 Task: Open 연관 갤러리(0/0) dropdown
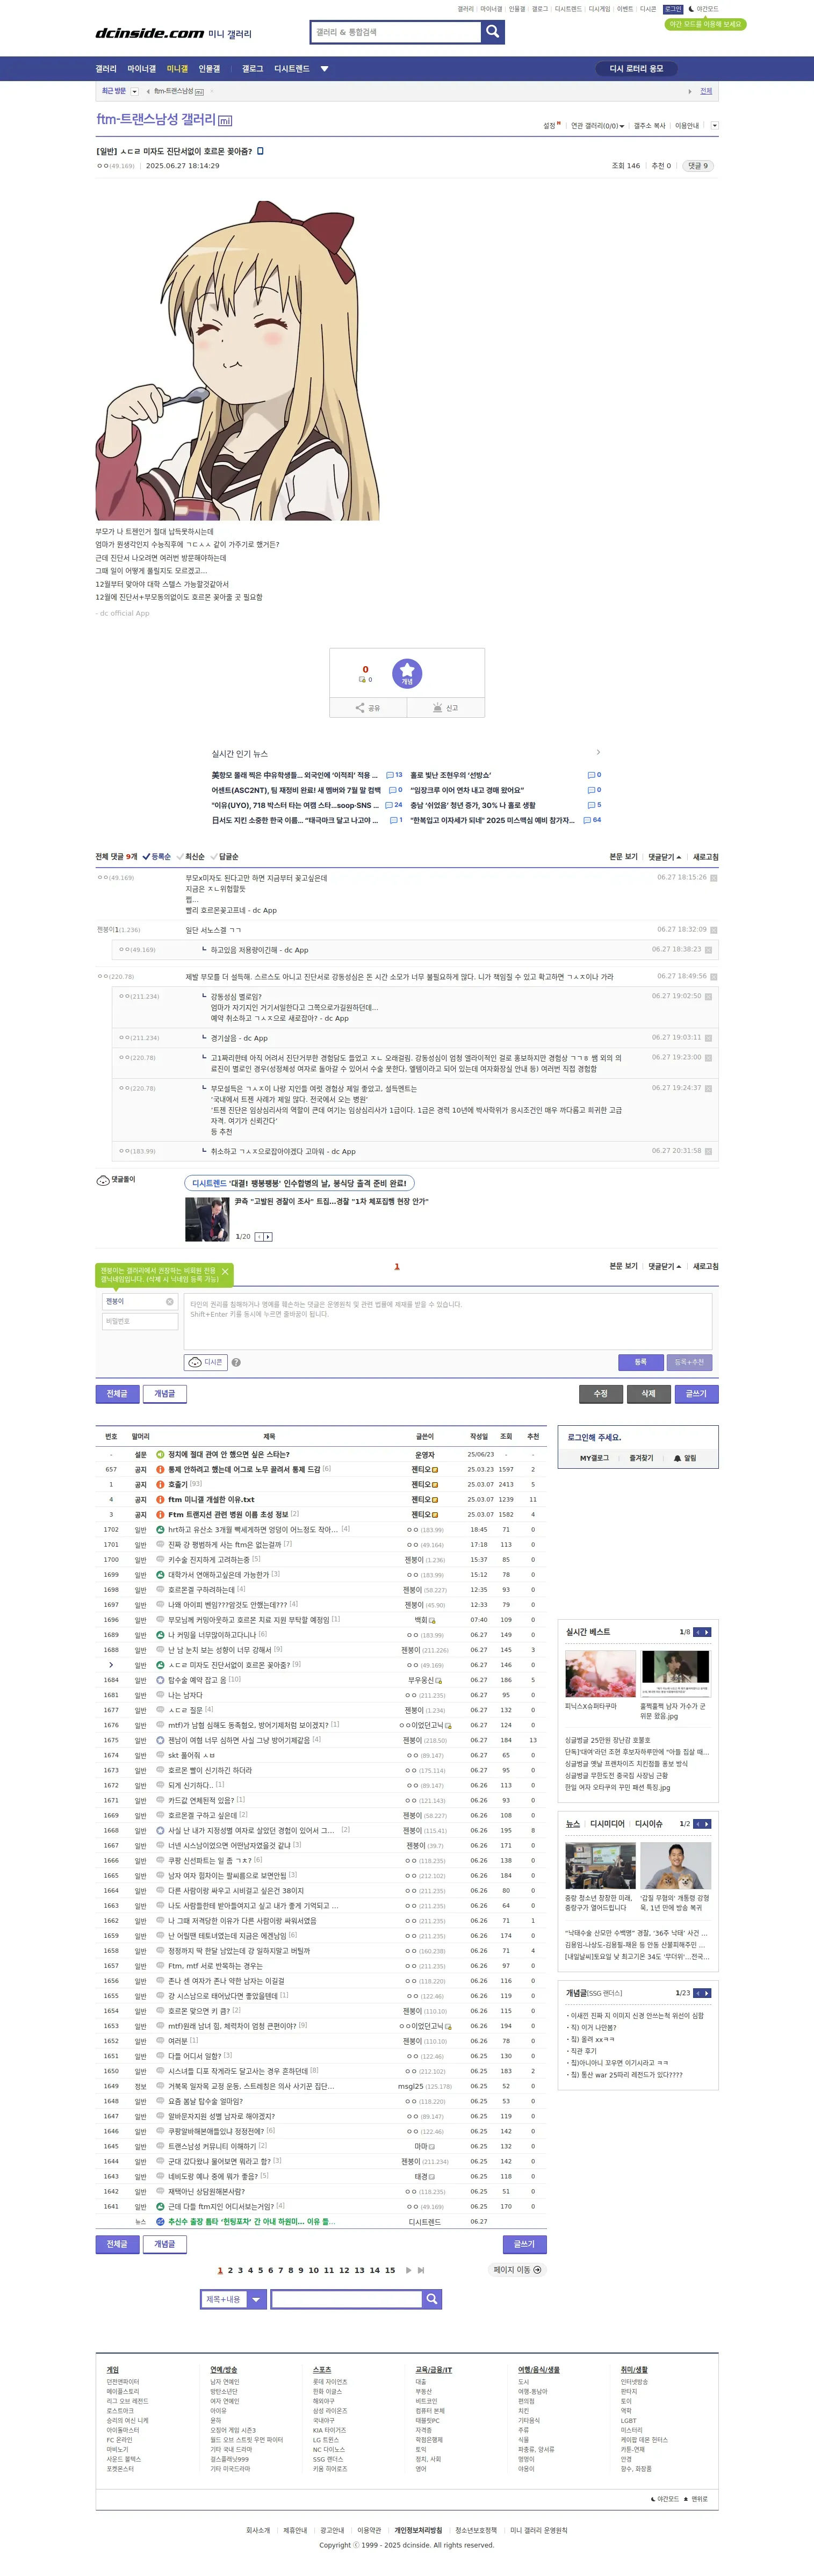[x=597, y=126]
